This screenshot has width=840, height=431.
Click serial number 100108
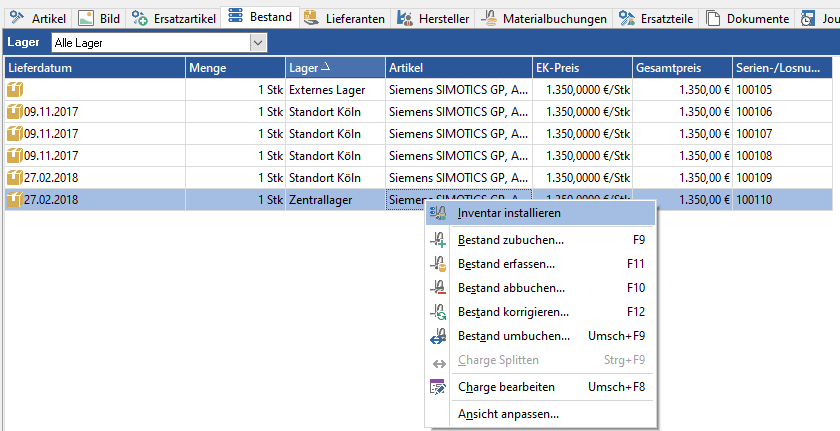point(754,156)
